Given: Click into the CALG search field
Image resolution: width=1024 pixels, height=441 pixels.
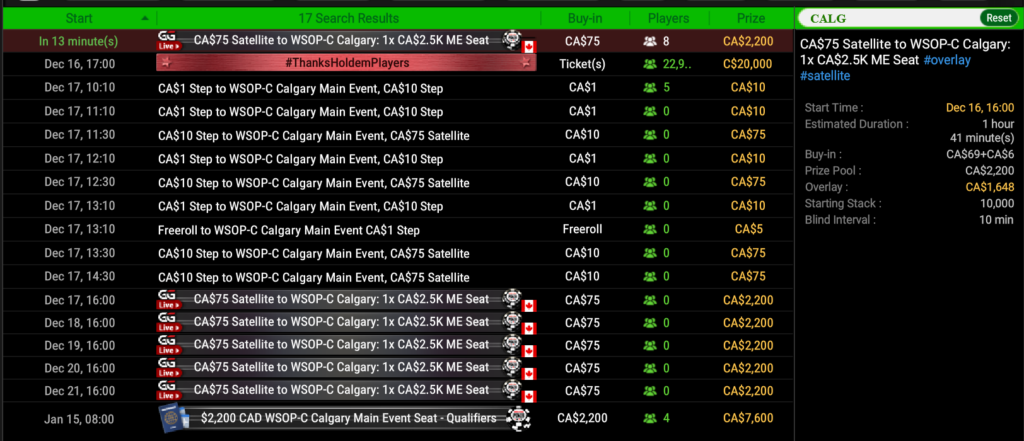Looking at the screenshot, I should 890,18.
